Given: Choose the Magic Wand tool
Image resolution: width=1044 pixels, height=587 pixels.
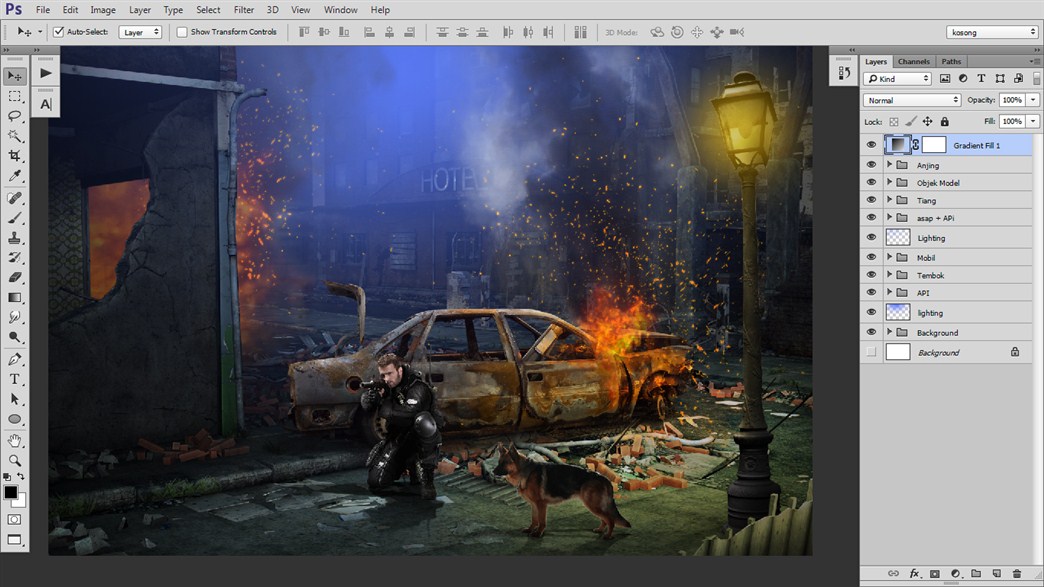Looking at the screenshot, I should click(15, 136).
